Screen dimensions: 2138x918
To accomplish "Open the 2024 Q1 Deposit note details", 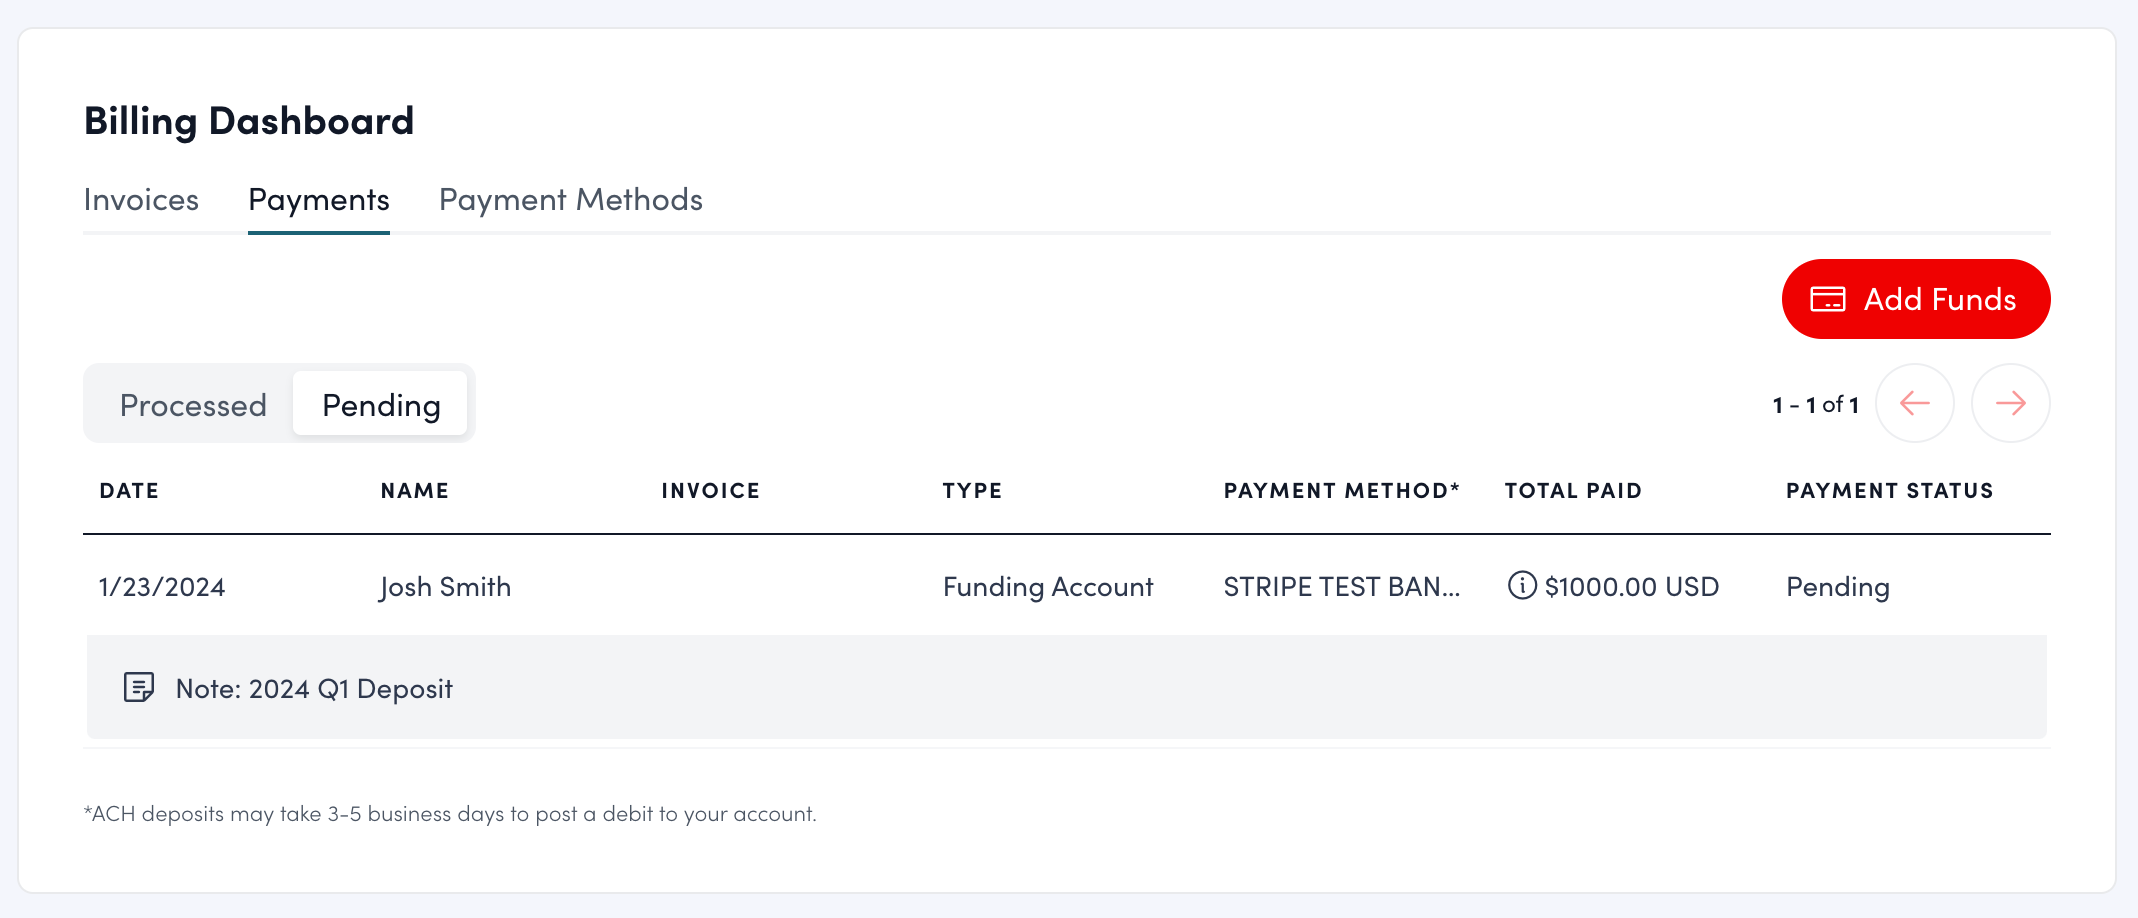I will point(314,688).
